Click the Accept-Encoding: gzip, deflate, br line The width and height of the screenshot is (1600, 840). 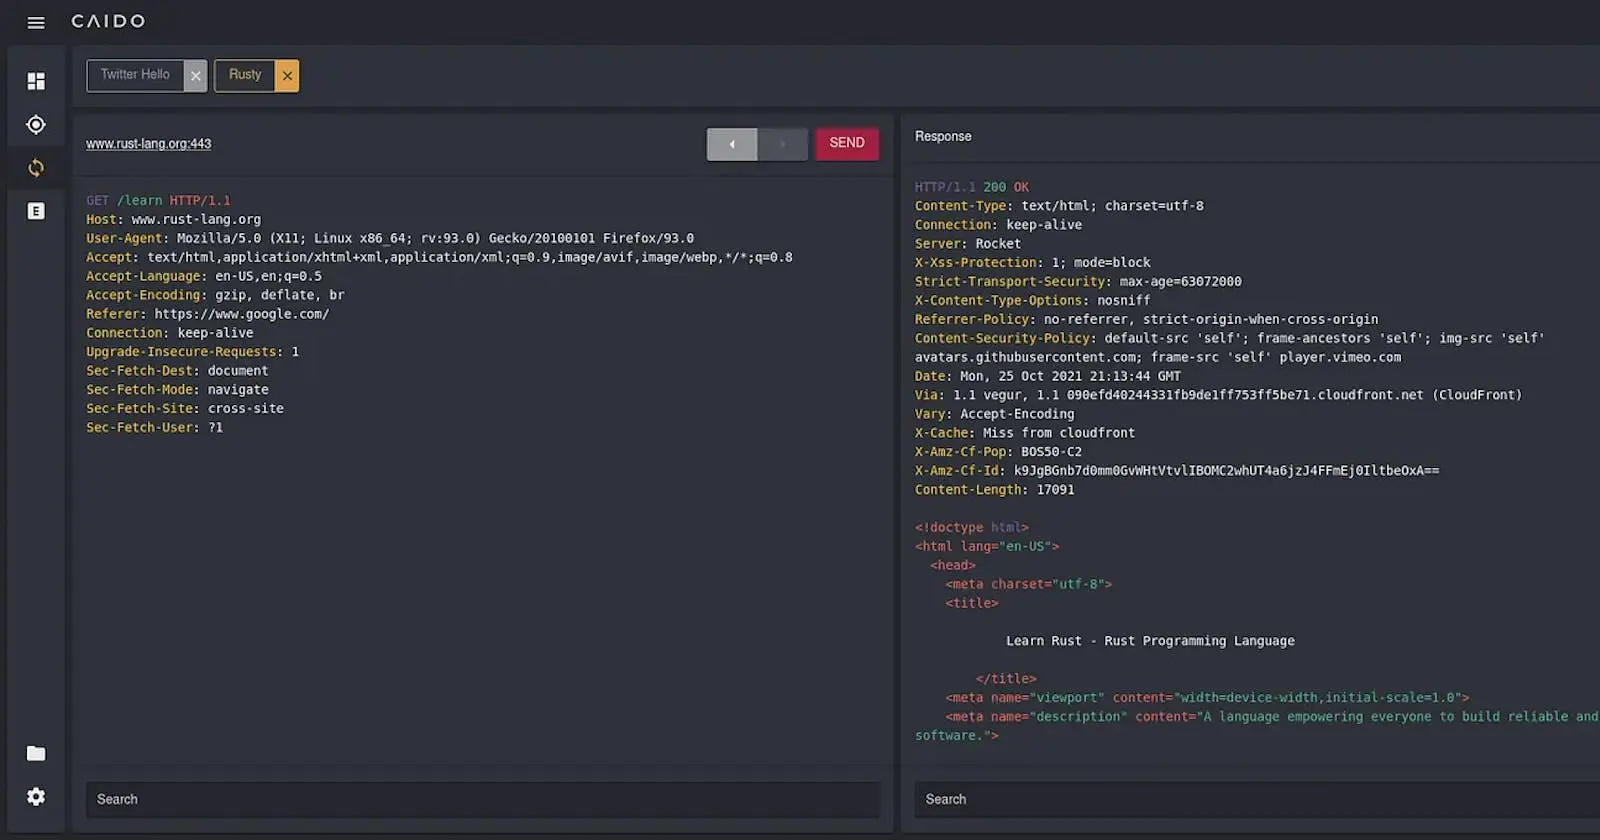[x=215, y=296]
